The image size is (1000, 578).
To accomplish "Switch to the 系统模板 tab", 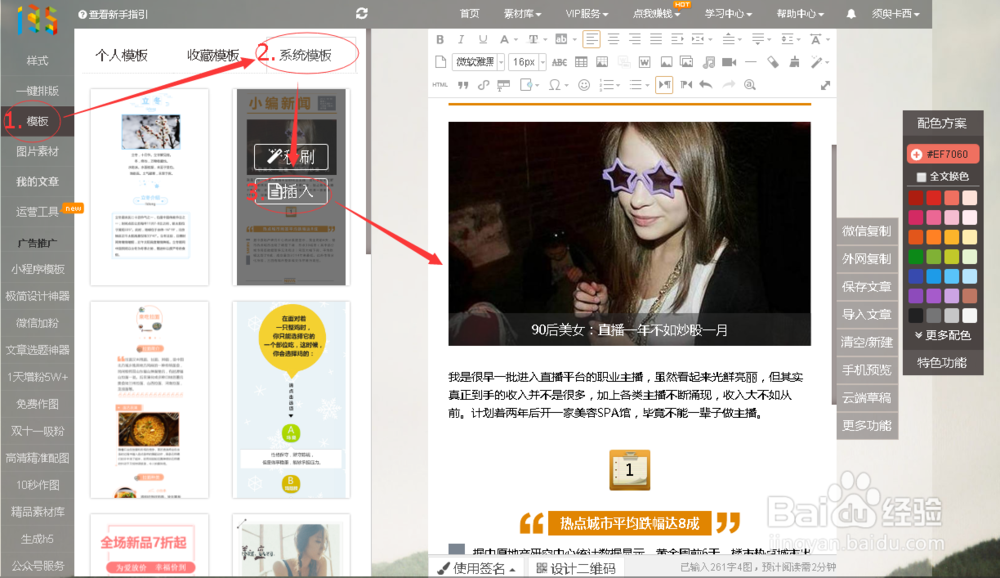I will (305, 55).
